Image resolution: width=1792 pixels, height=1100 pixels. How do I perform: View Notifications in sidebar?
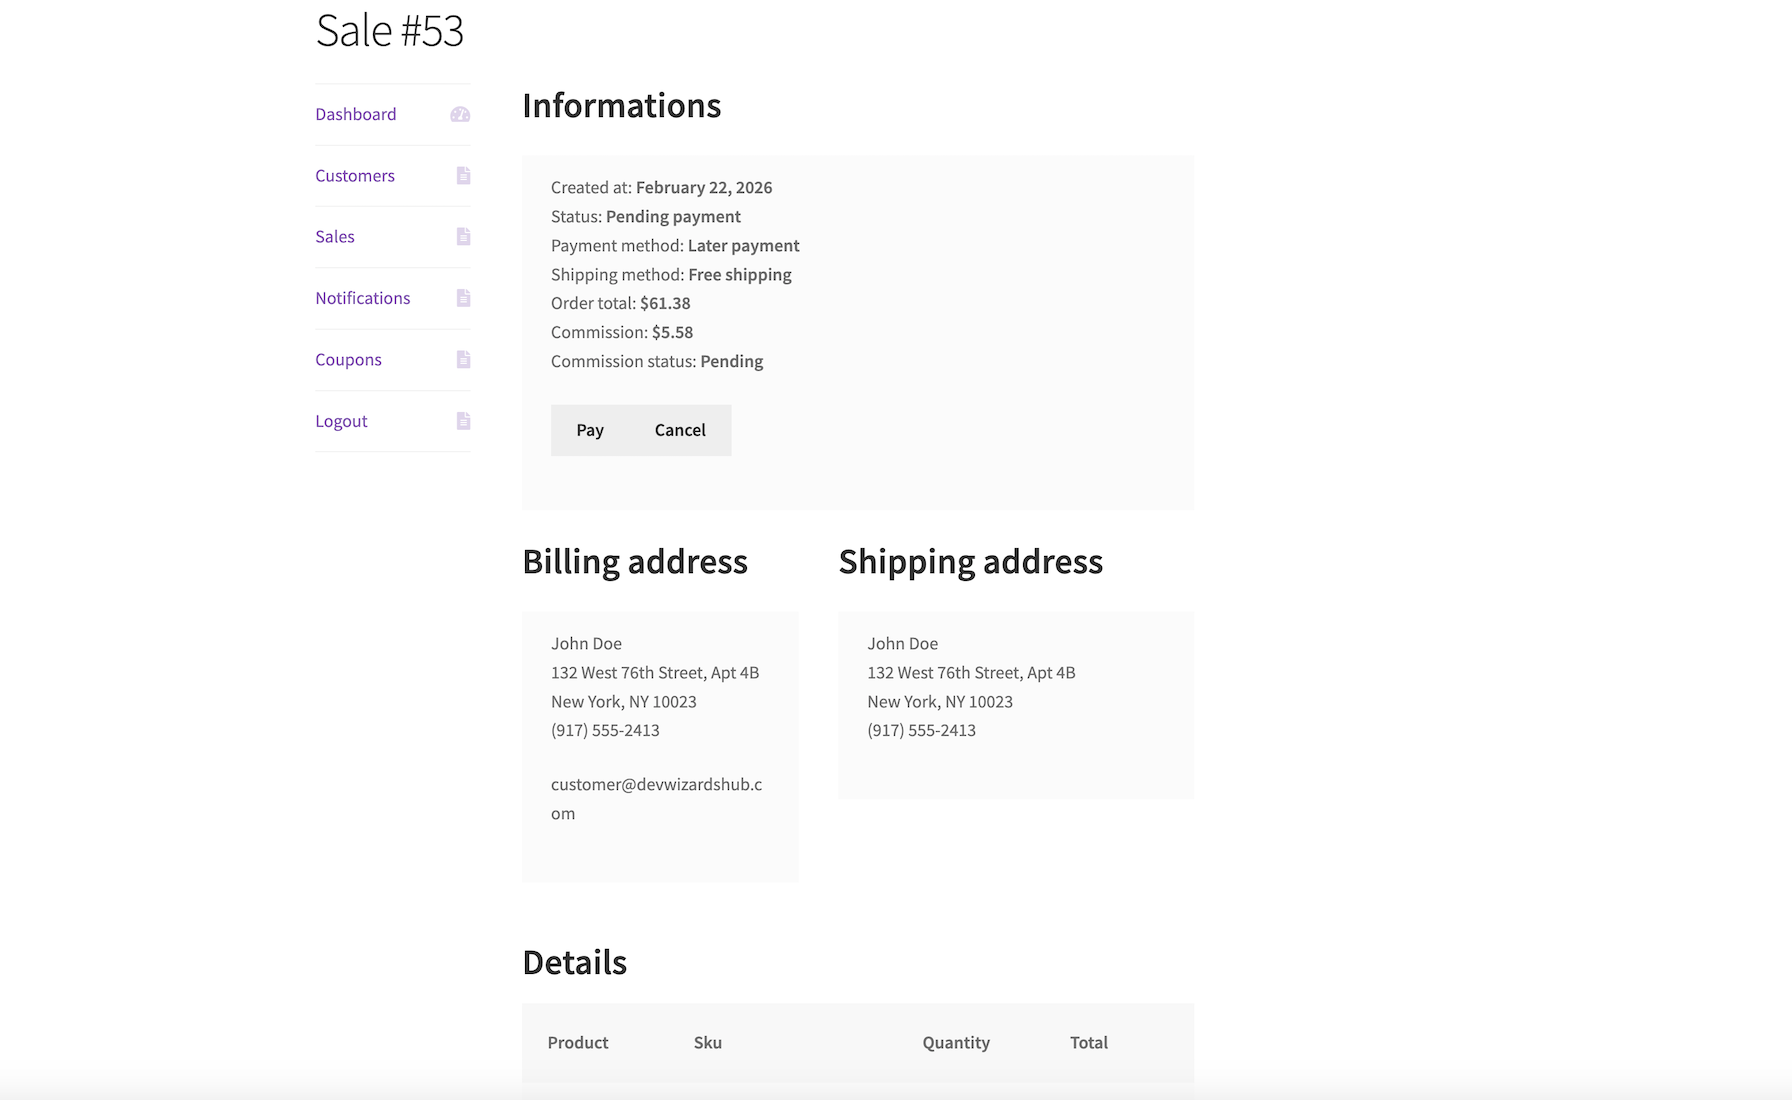click(363, 298)
